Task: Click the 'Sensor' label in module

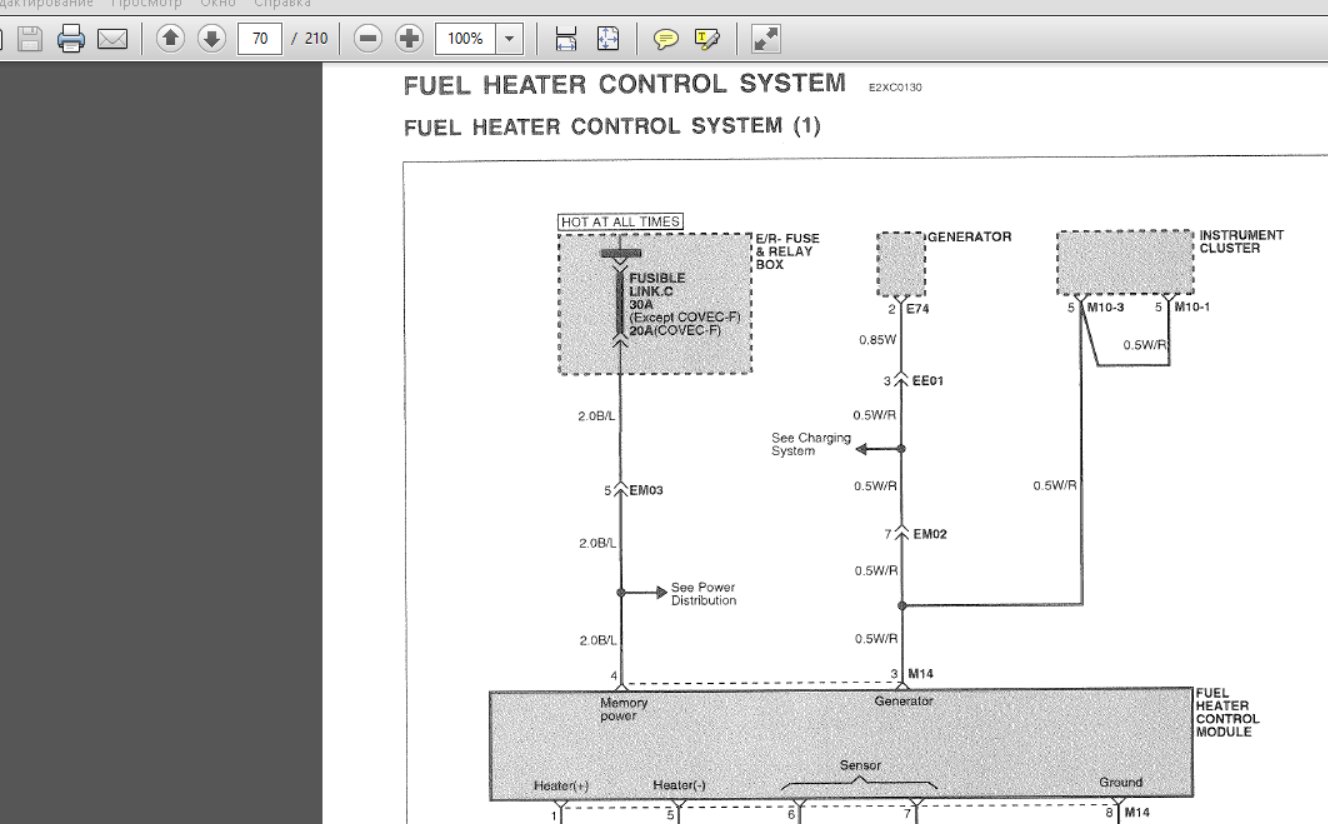Action: (x=860, y=766)
